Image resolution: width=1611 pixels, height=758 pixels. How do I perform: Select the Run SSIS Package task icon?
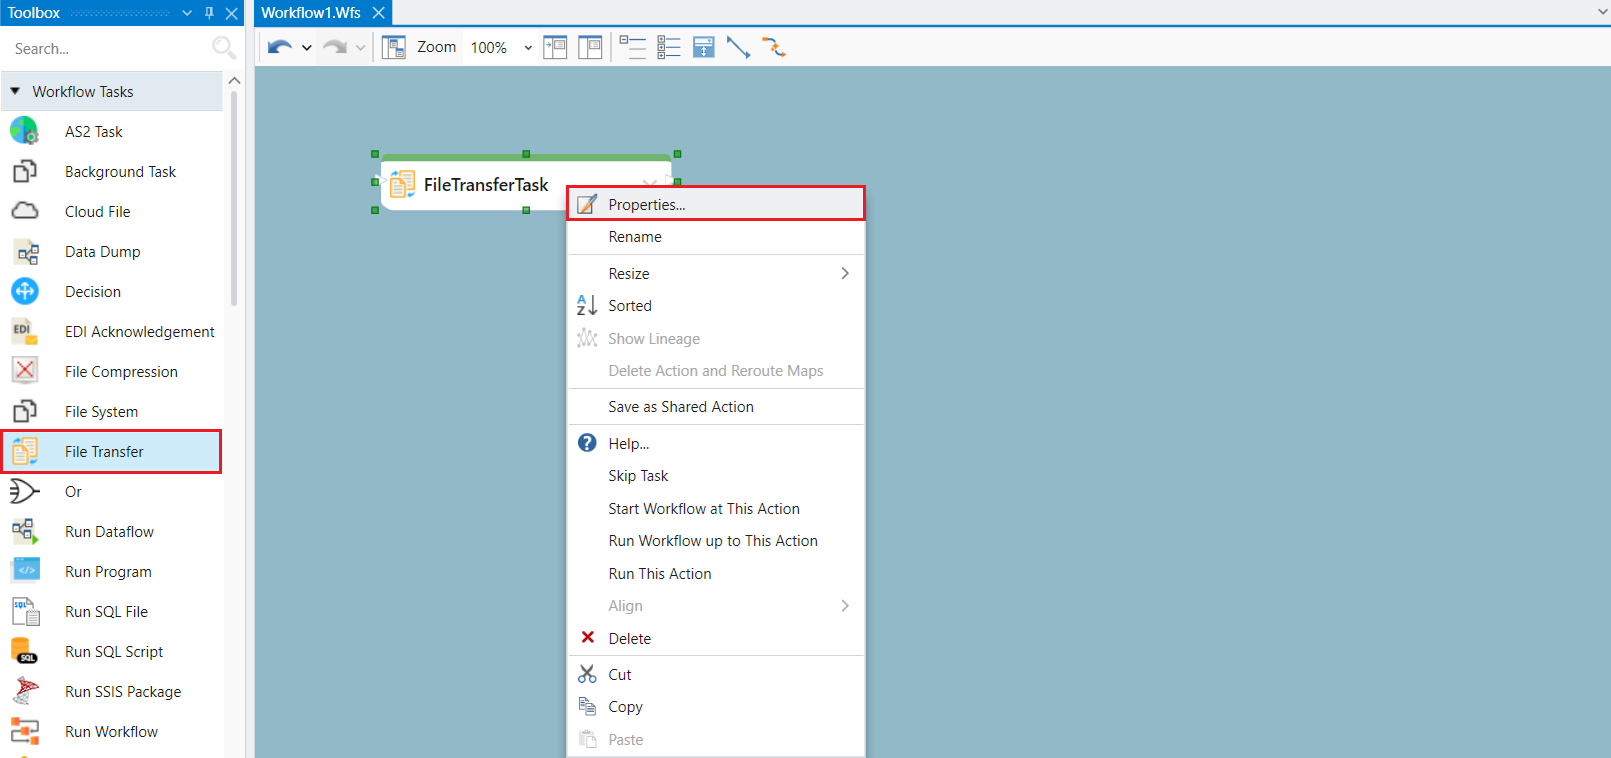[25, 691]
